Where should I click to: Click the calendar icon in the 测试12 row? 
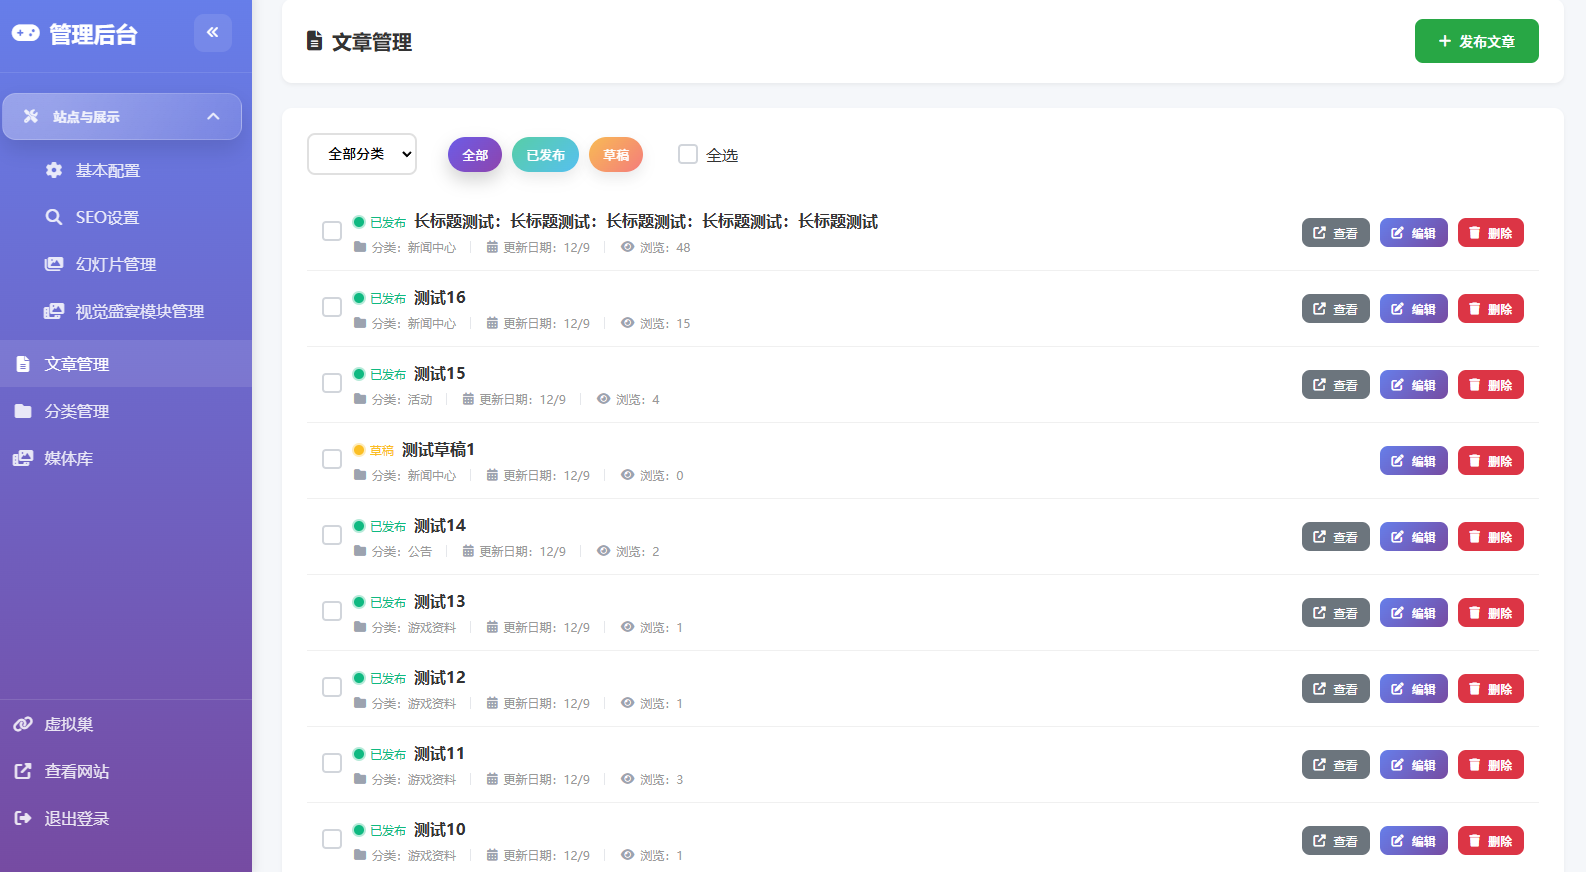click(x=492, y=703)
